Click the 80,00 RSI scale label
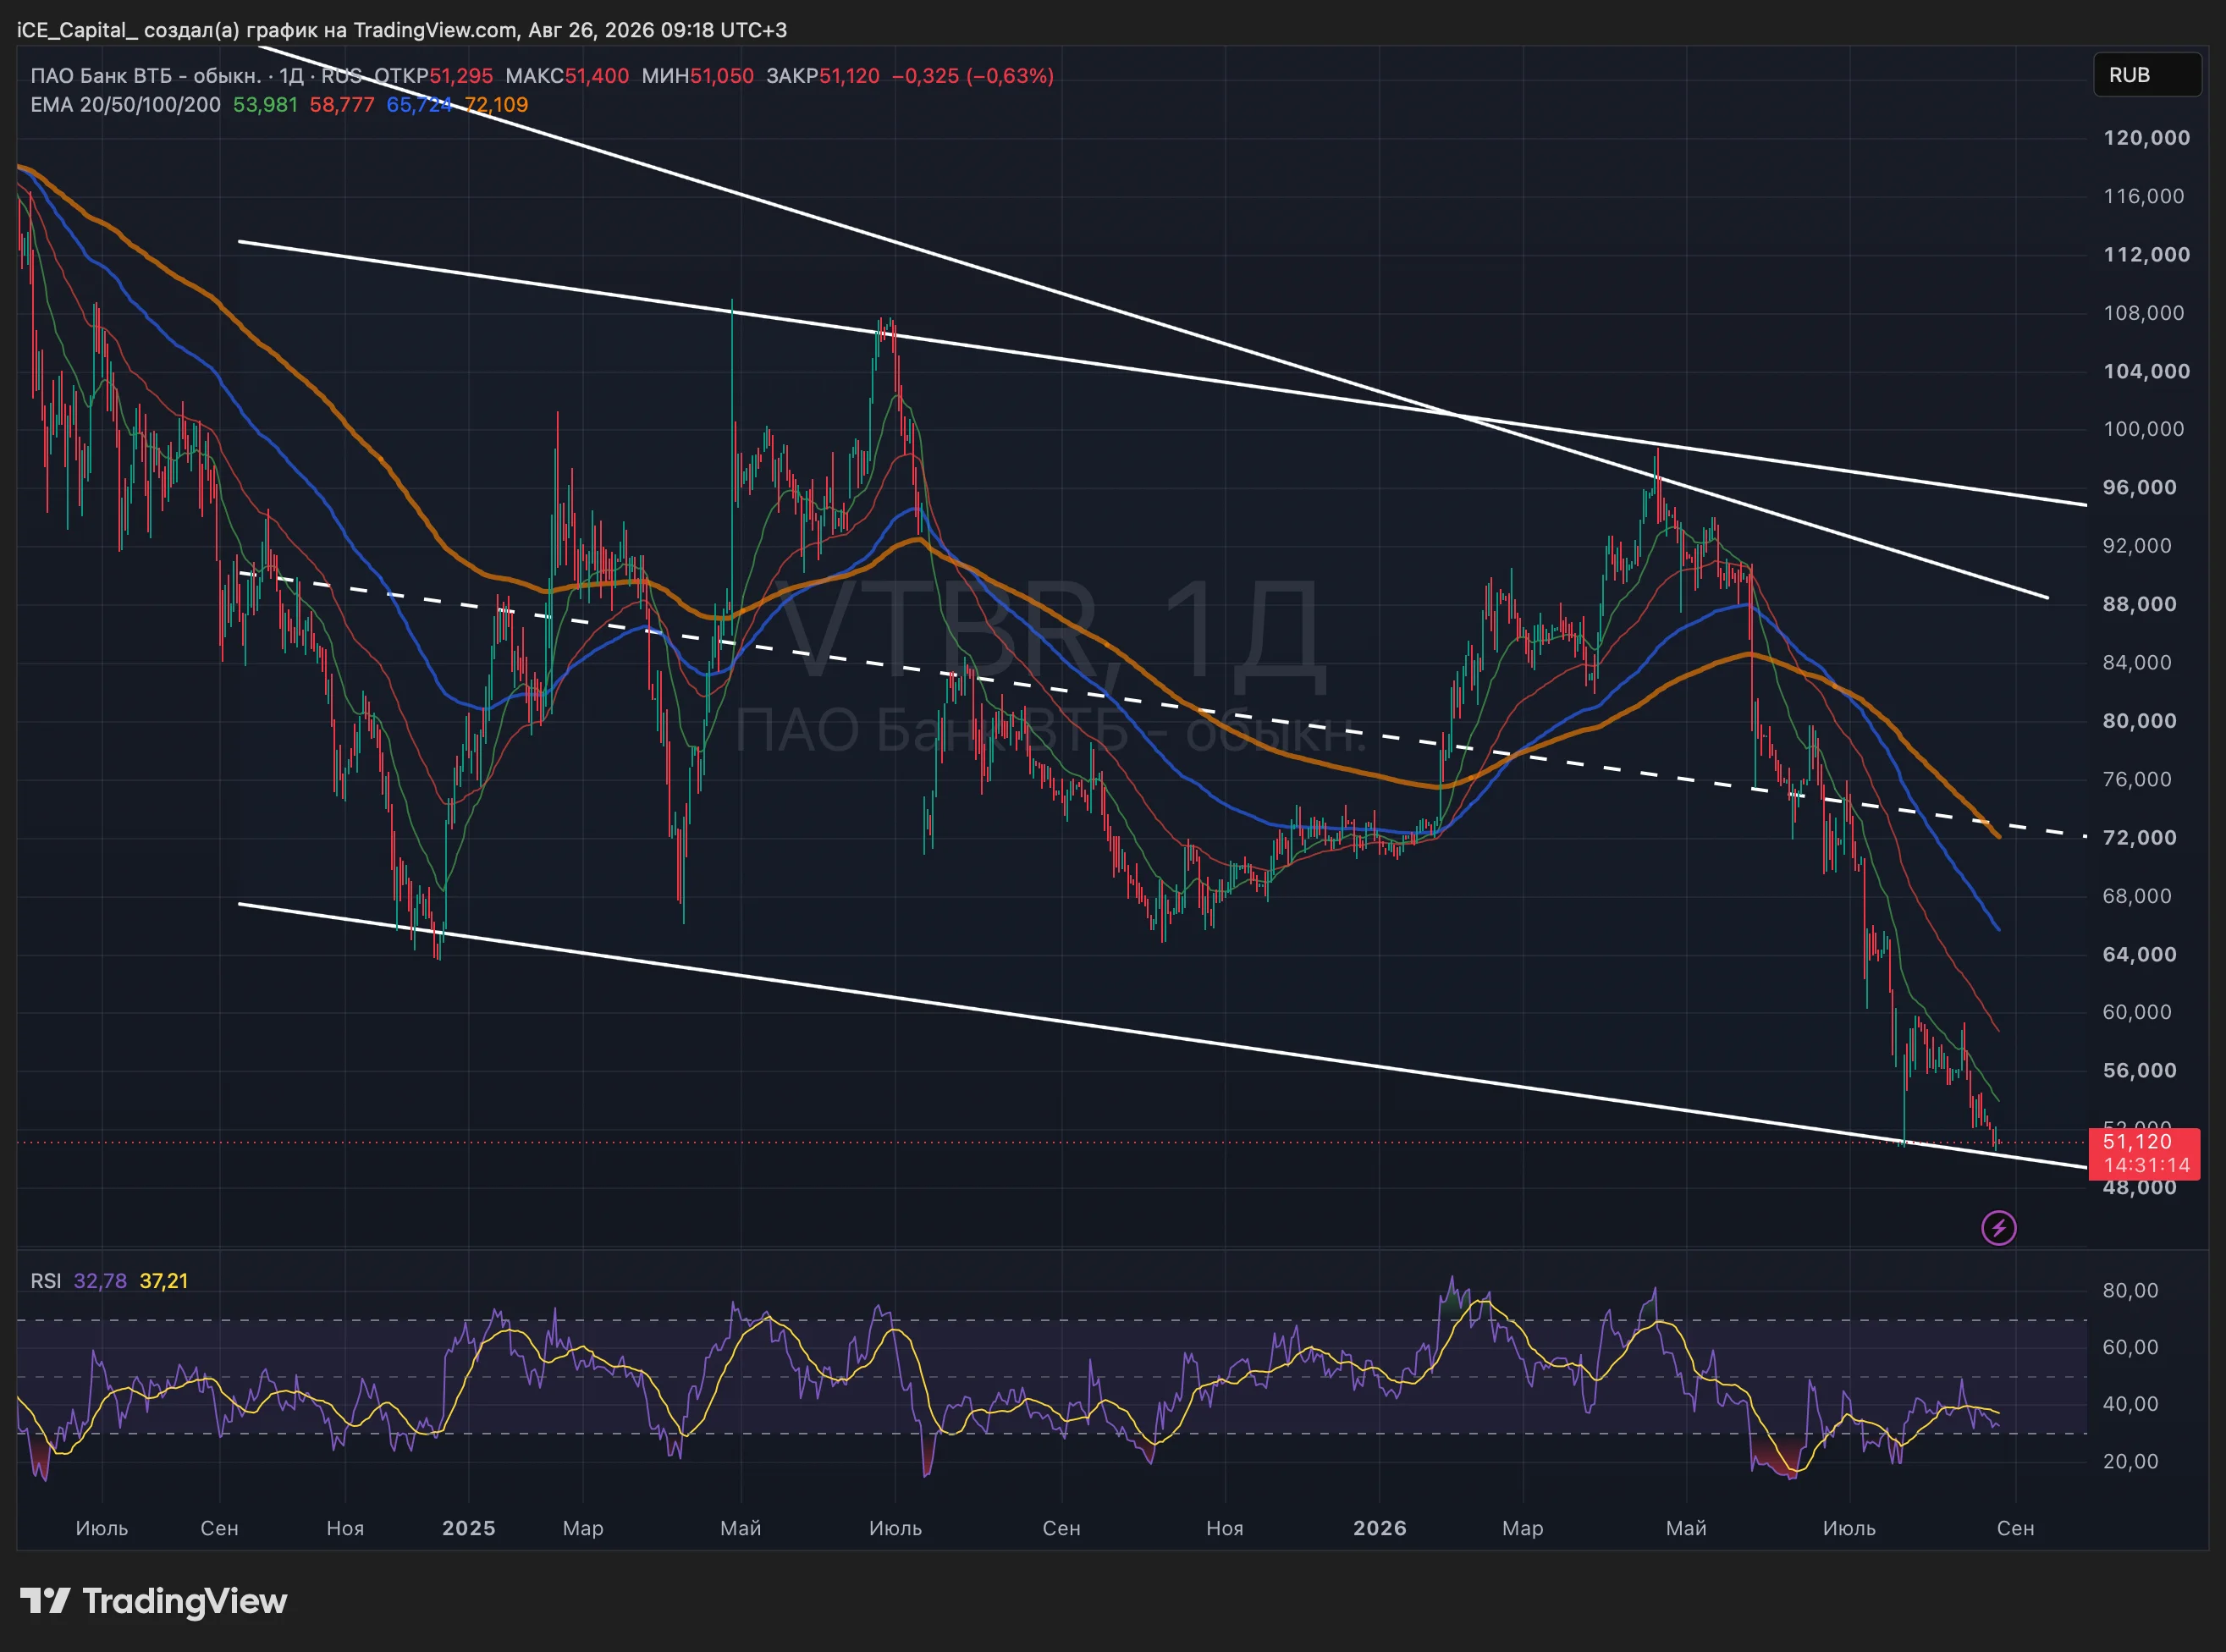This screenshot has width=2226, height=1652. [x=2130, y=1290]
